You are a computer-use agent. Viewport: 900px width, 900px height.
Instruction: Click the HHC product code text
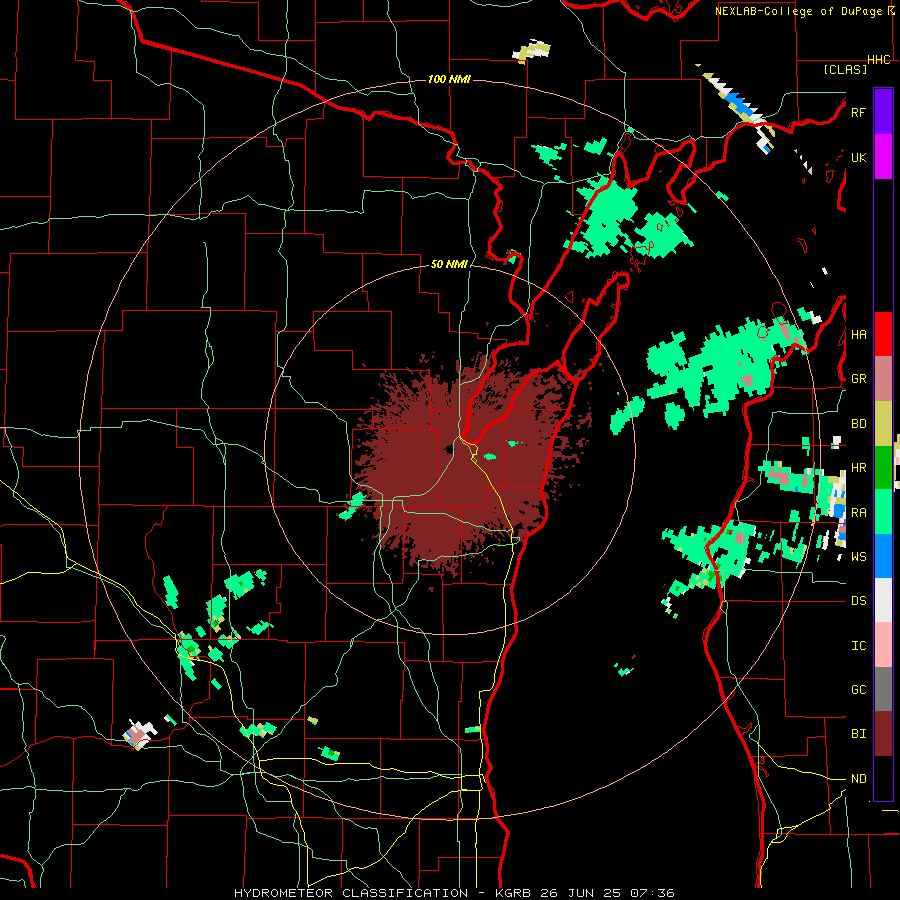pos(879,60)
